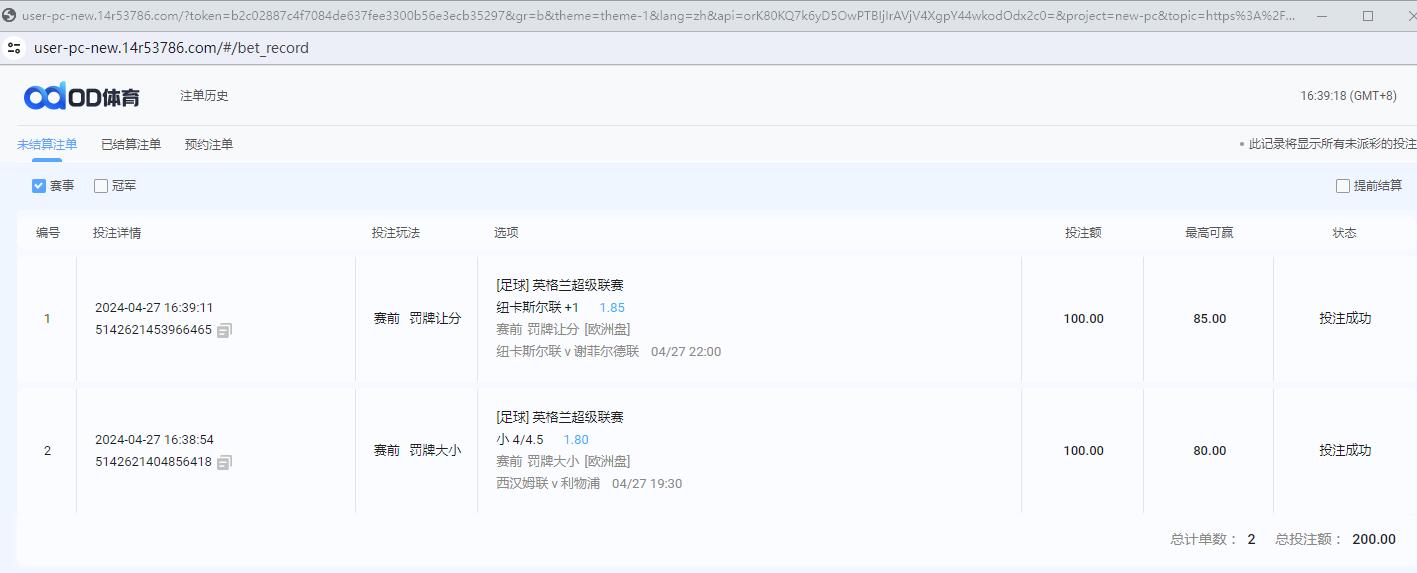
Task: Open site information icon in address bar
Action: coord(14,48)
